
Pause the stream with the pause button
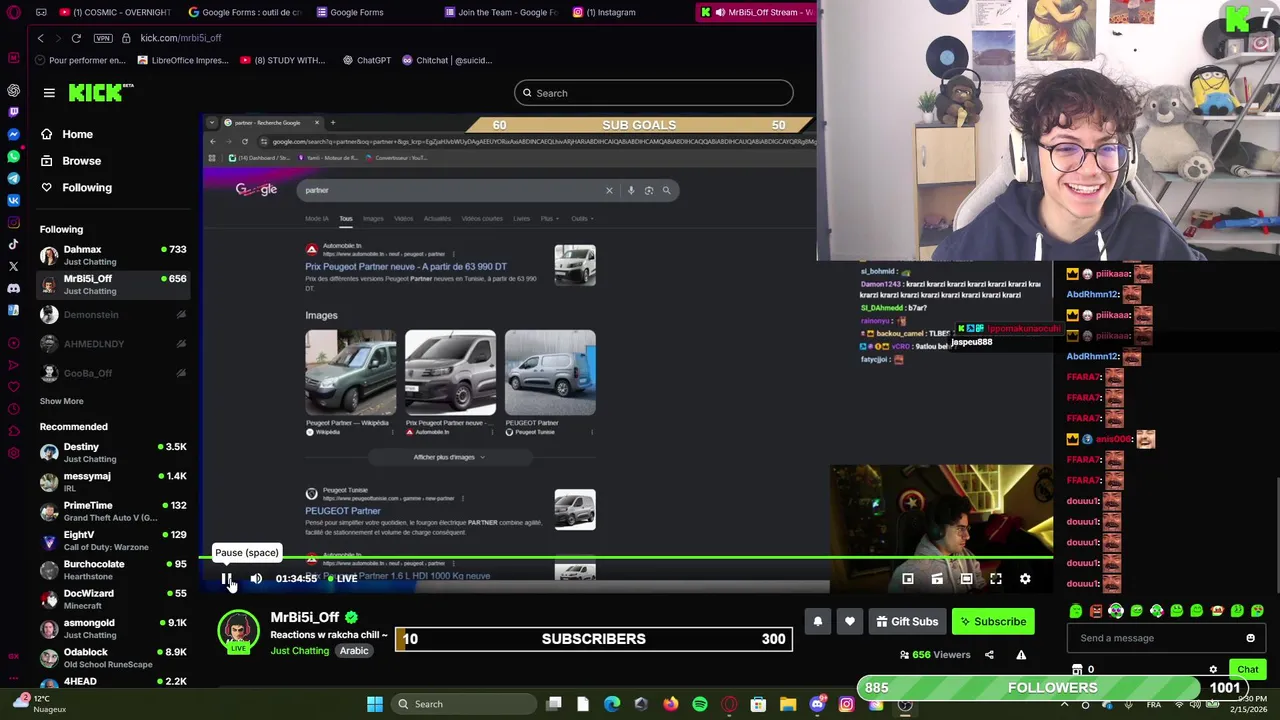(x=227, y=579)
